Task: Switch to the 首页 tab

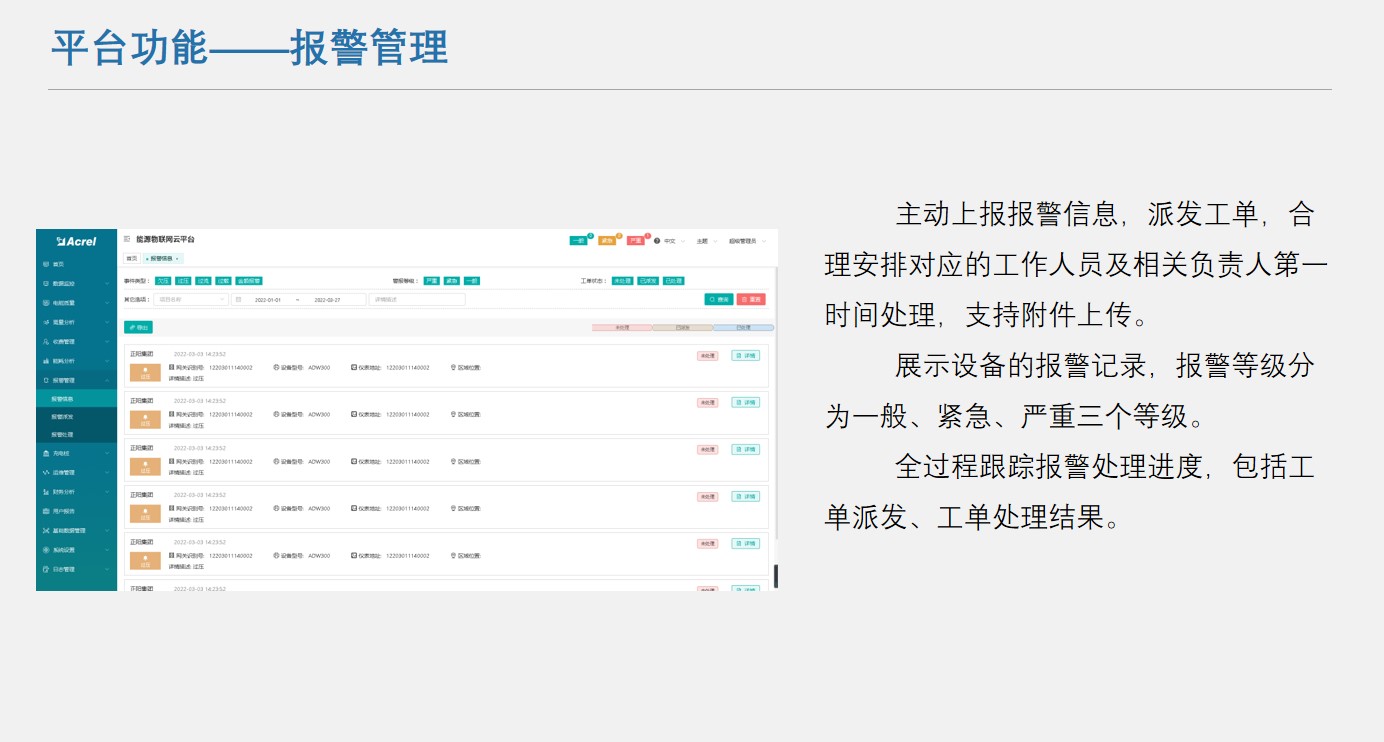Action: [x=131, y=258]
